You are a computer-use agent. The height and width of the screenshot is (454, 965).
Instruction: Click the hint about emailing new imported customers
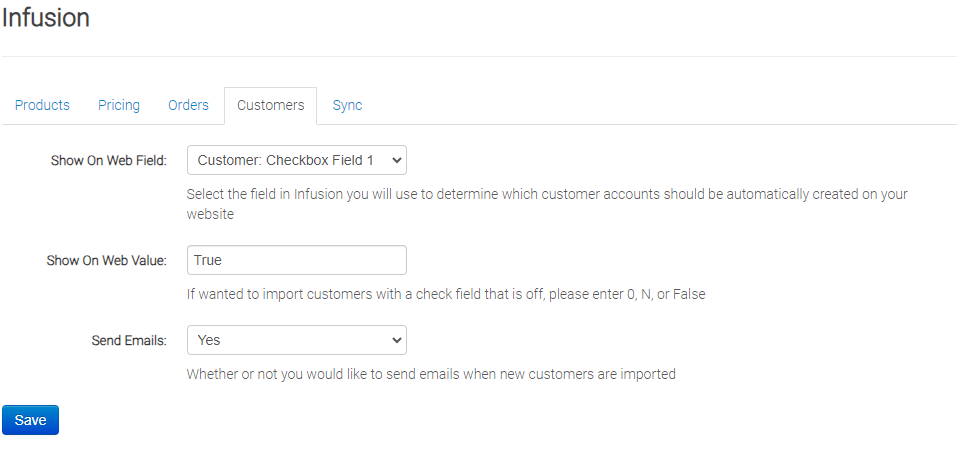point(431,374)
